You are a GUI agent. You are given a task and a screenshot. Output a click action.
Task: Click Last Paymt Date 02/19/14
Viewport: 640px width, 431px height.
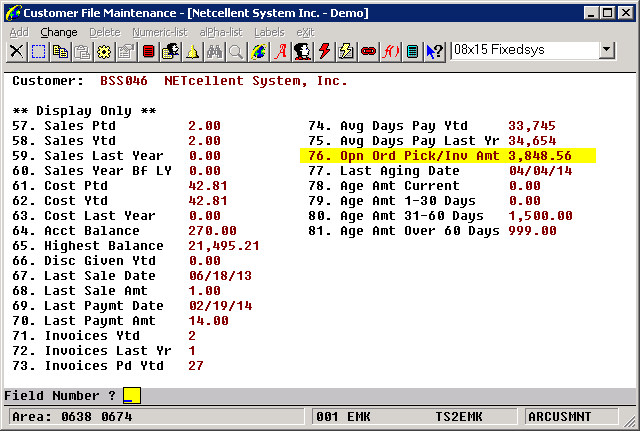220,306
